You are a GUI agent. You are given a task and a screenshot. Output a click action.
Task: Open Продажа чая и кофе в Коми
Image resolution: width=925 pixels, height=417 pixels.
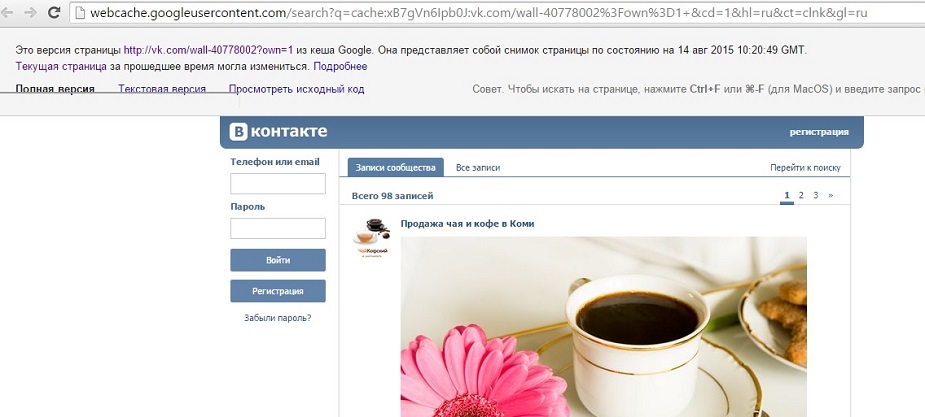[467, 224]
